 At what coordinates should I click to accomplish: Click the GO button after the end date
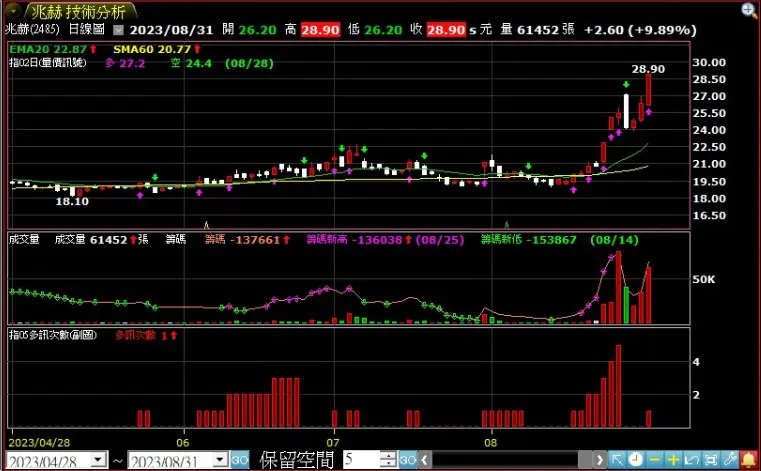239,460
